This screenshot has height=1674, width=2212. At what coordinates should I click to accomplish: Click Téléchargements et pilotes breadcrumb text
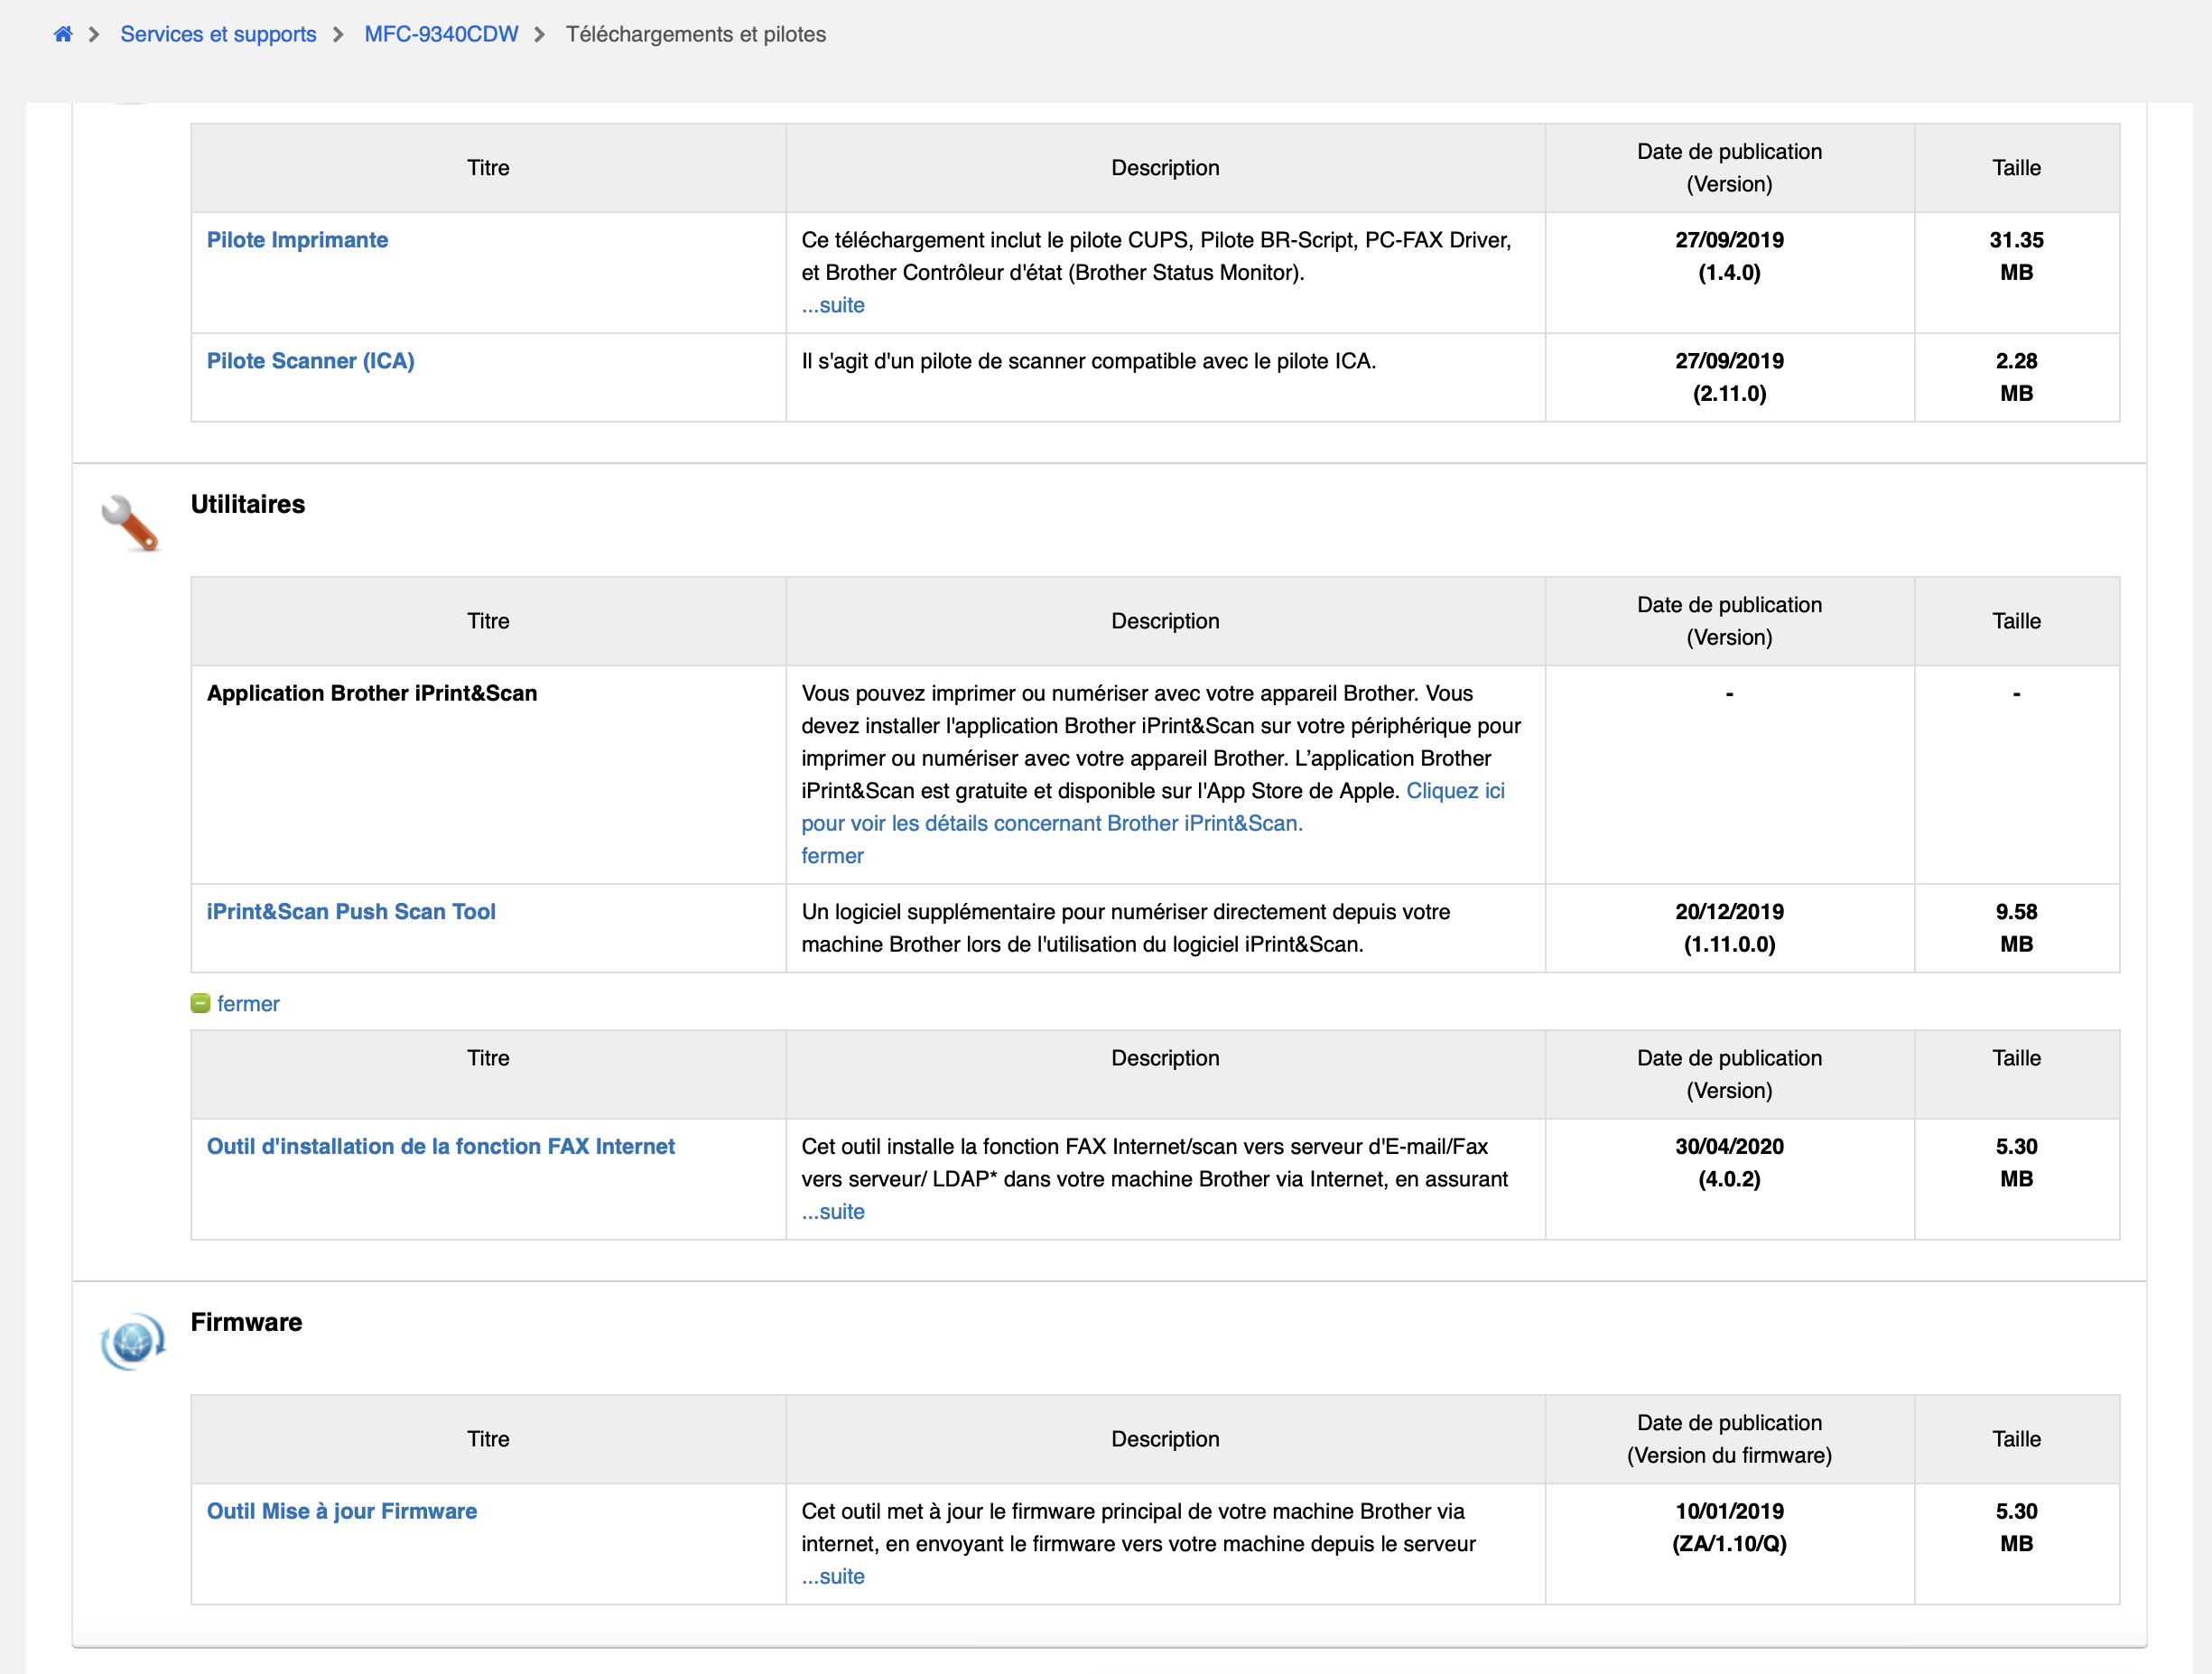pos(695,34)
